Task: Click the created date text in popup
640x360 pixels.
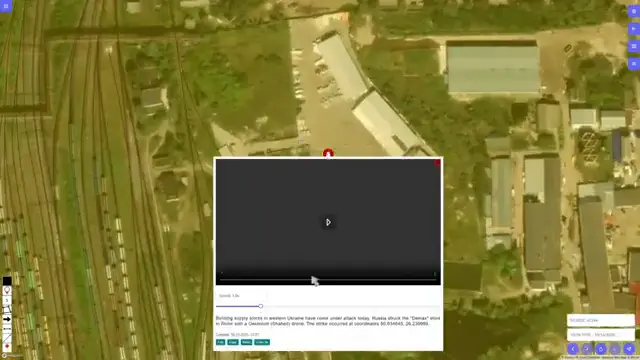Action: coord(238,335)
